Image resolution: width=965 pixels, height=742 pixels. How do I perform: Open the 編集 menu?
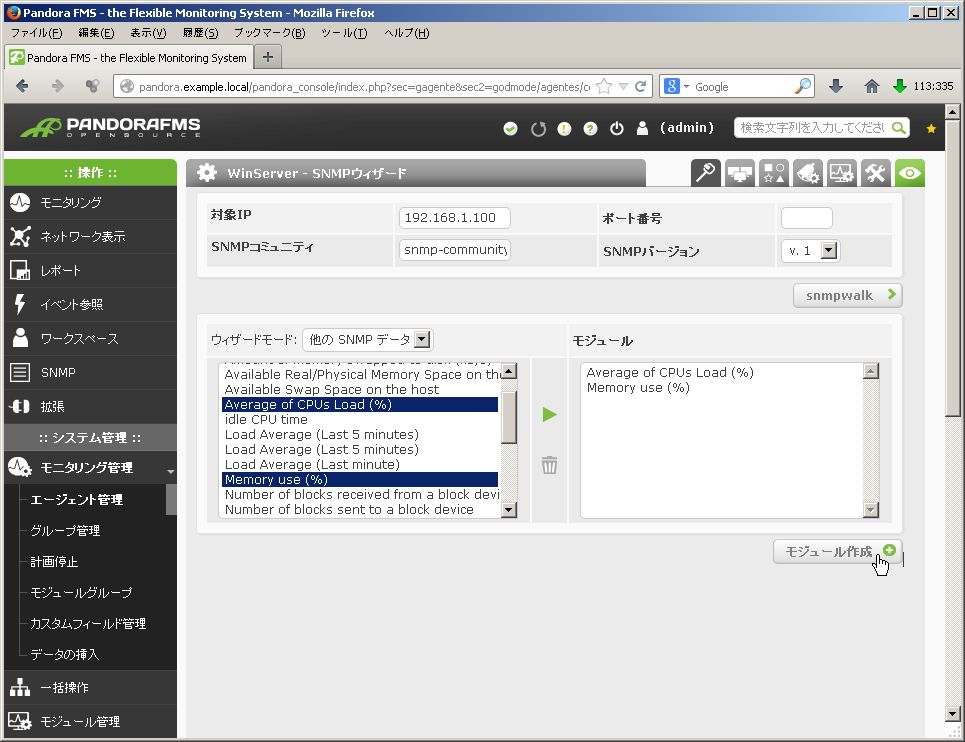[96, 33]
